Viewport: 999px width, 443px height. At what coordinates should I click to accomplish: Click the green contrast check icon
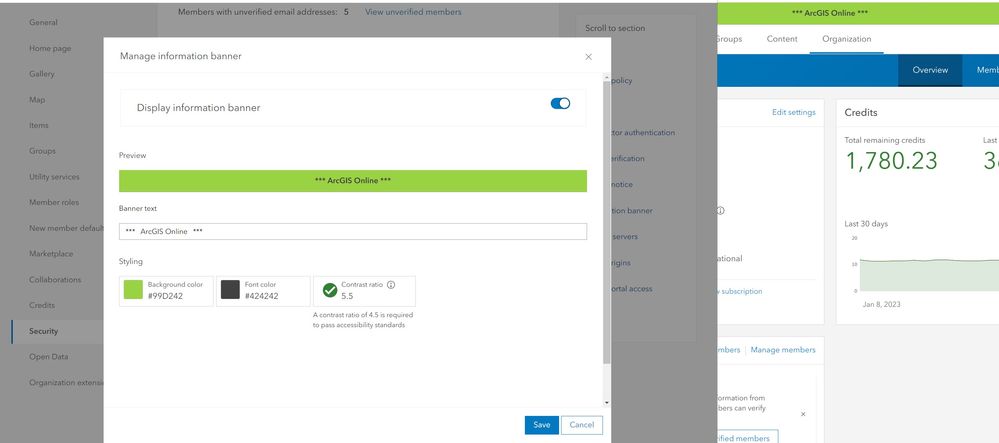point(330,291)
